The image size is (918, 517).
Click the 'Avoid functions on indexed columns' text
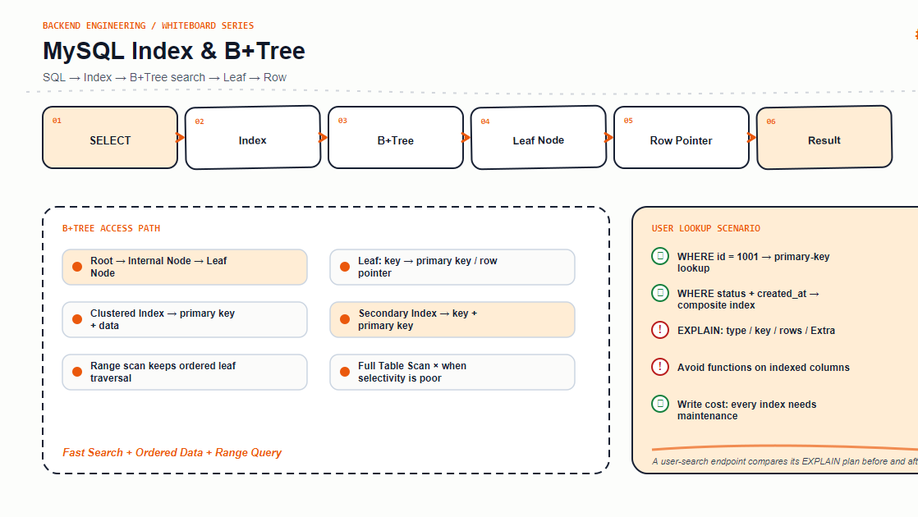pos(763,367)
